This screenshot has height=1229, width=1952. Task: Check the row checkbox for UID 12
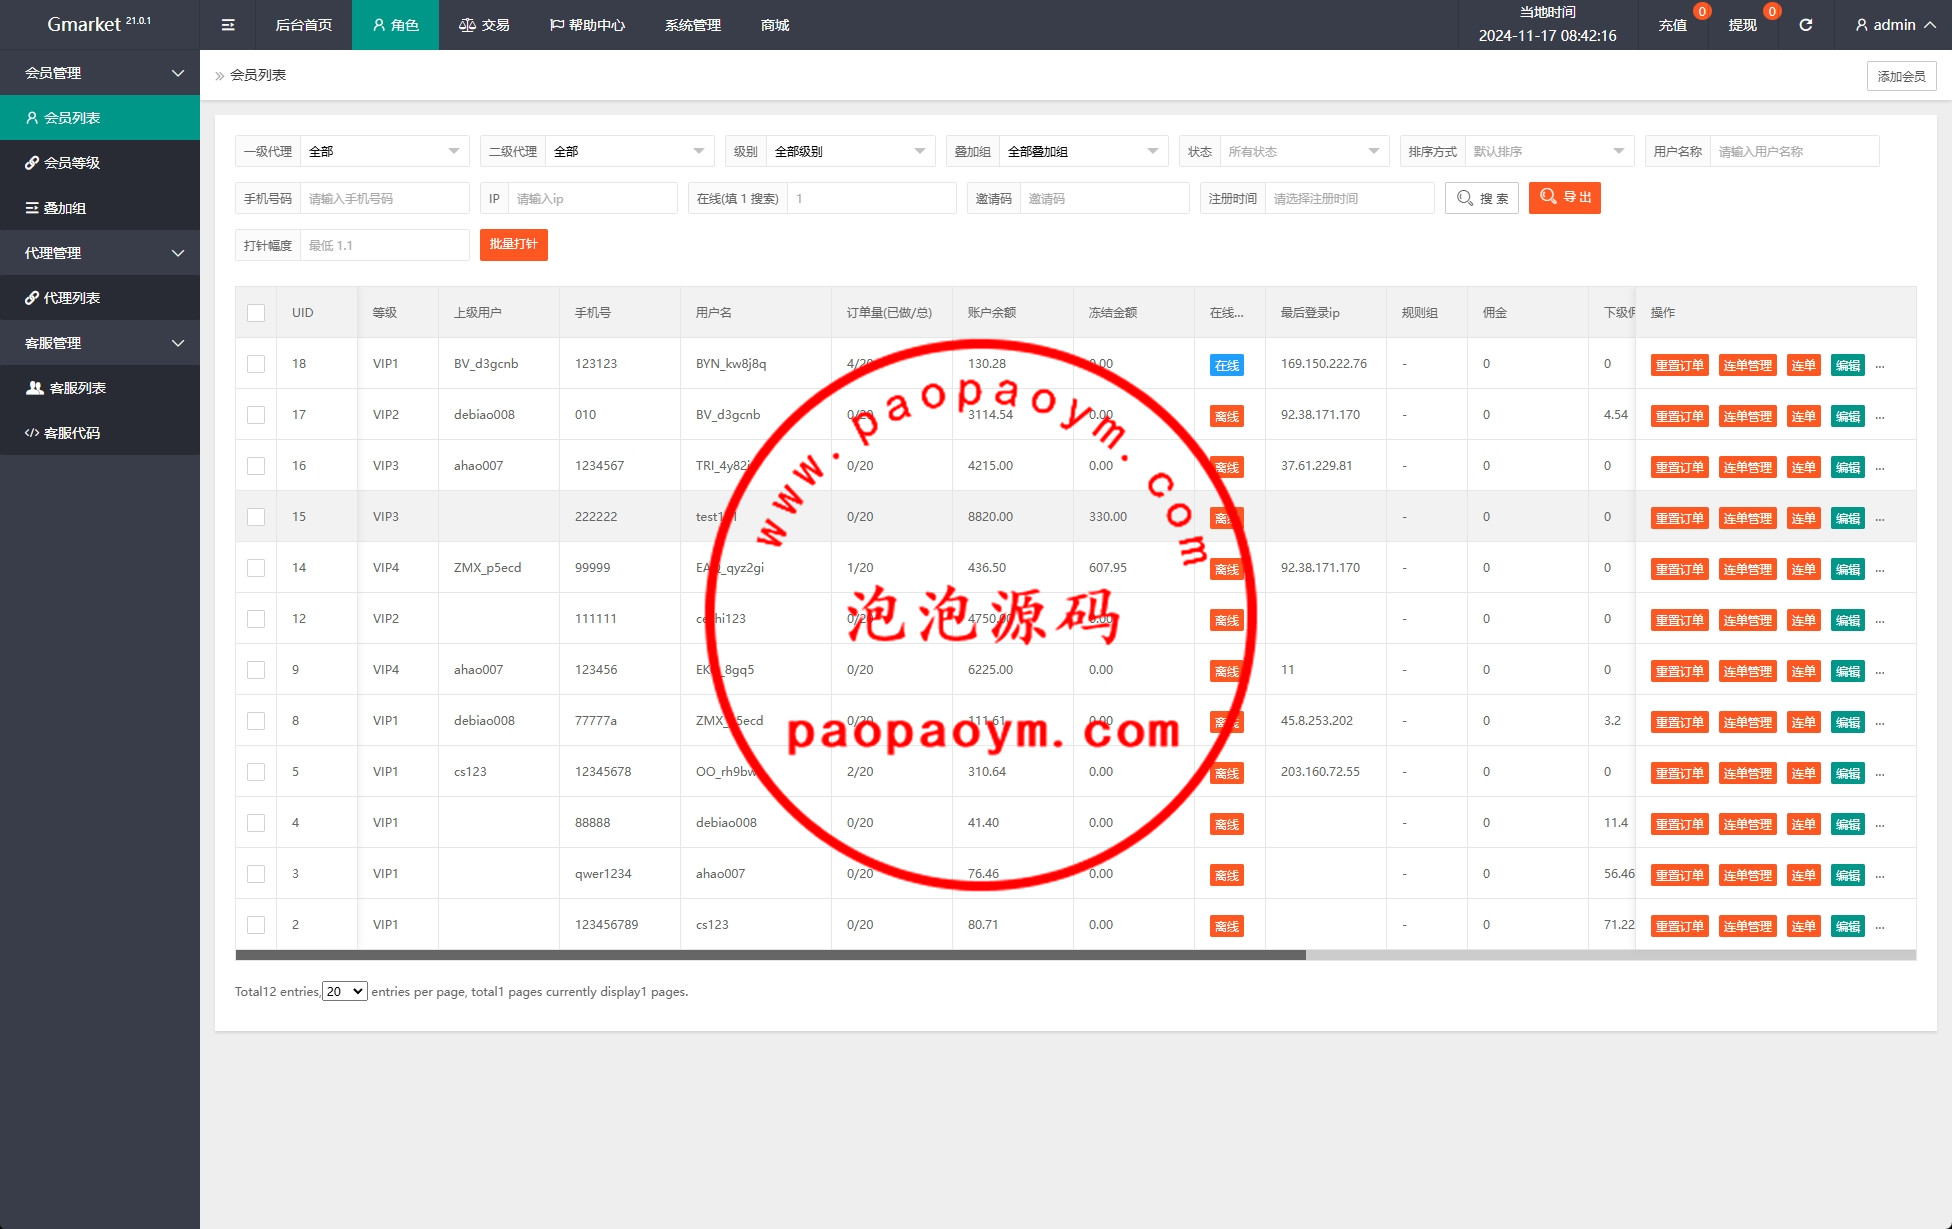click(x=256, y=619)
